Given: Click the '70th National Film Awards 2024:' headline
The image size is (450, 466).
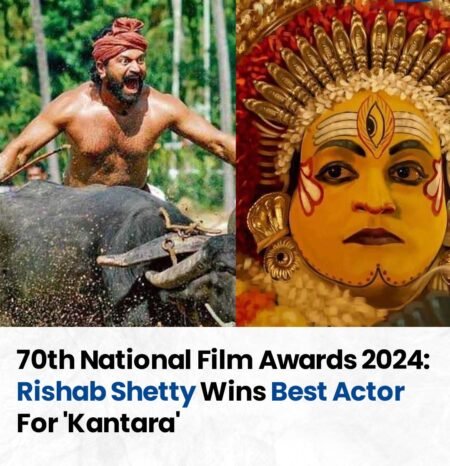Looking at the screenshot, I should (222, 359).
